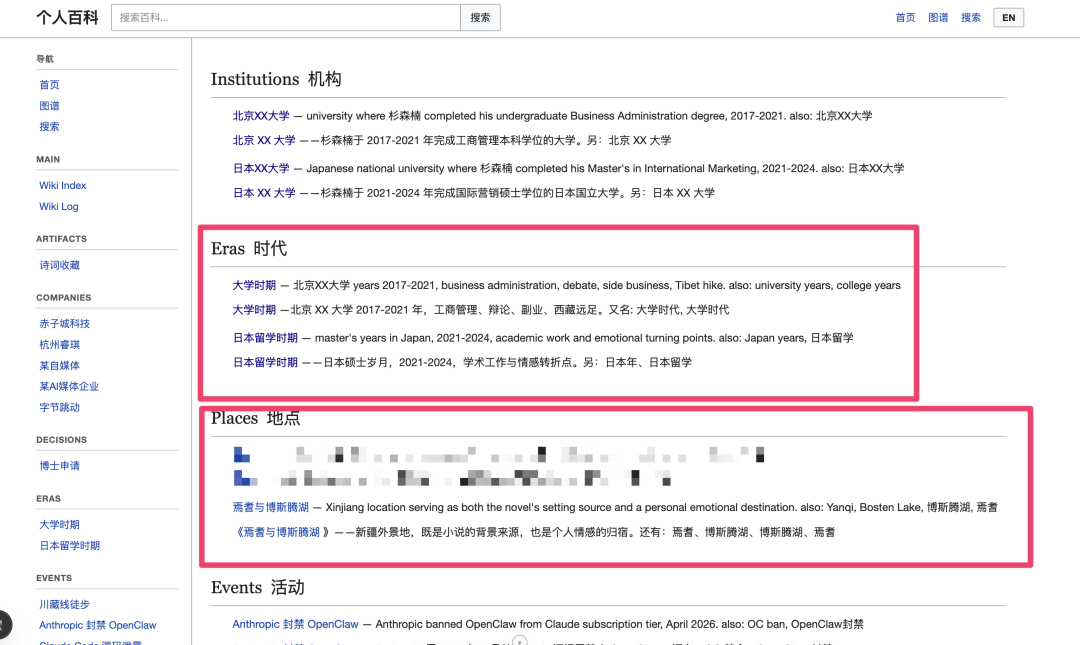Screen dimensions: 1080x645
Task: Open 诗词收藏 under ARTIFACTS
Action: click(x=59, y=264)
